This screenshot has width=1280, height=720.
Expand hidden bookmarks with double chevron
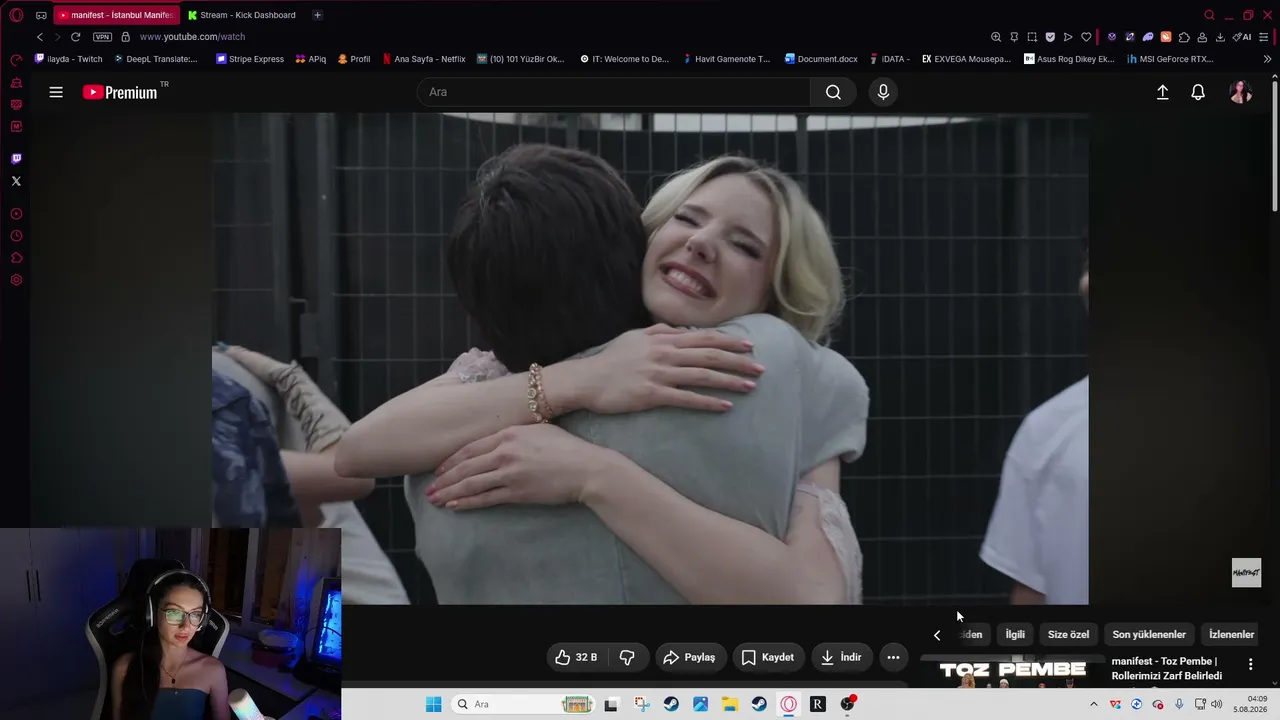pyautogui.click(x=1267, y=59)
